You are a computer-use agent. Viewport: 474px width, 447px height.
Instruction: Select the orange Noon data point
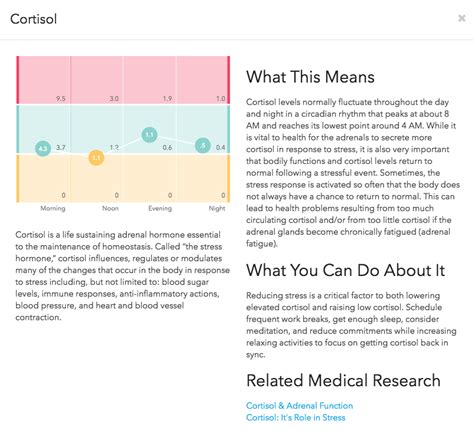(x=96, y=157)
